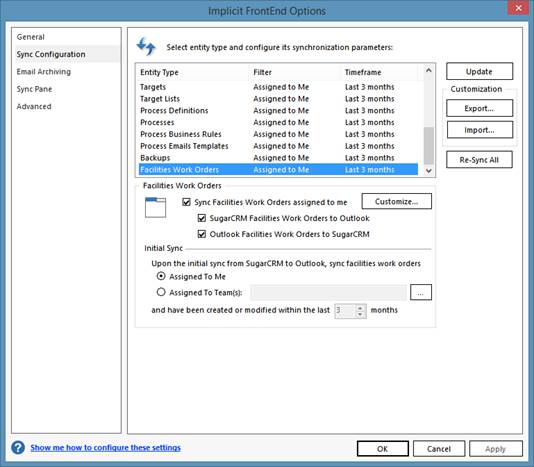The image size is (534, 467).
Task: Toggle Outlook Facilities Work Orders to SugarCRM
Action: coord(202,234)
